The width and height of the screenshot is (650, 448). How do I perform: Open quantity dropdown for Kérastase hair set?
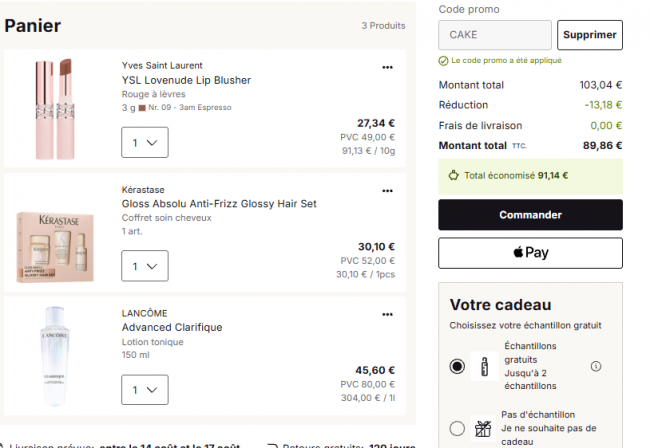pyautogui.click(x=145, y=266)
